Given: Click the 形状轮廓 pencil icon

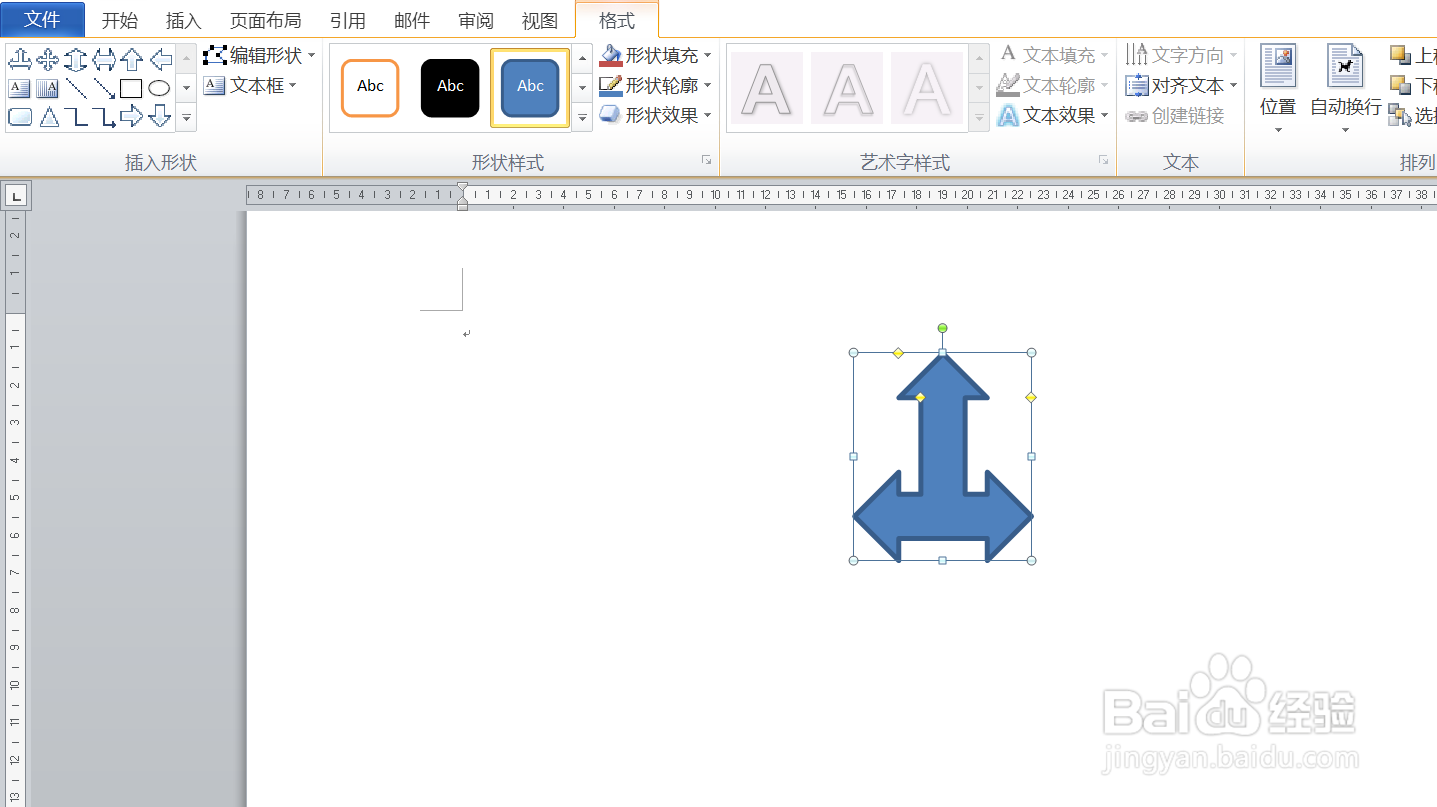Looking at the screenshot, I should click(611, 86).
